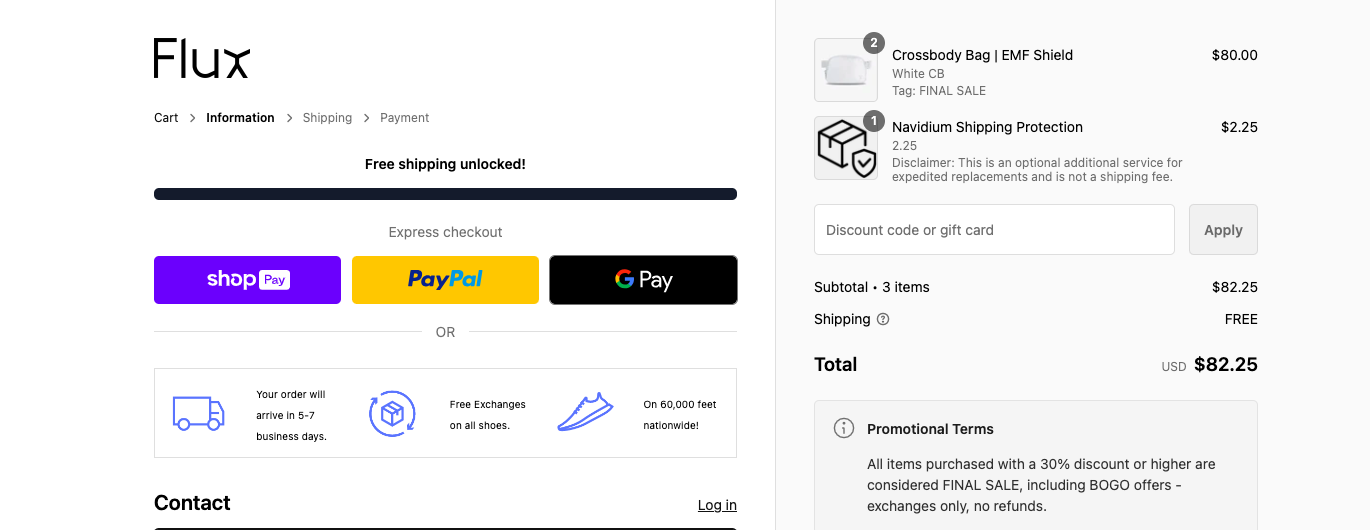Screen dimensions: 1370x530
Task: Click the shipping help question mark icon
Action: coord(883,320)
